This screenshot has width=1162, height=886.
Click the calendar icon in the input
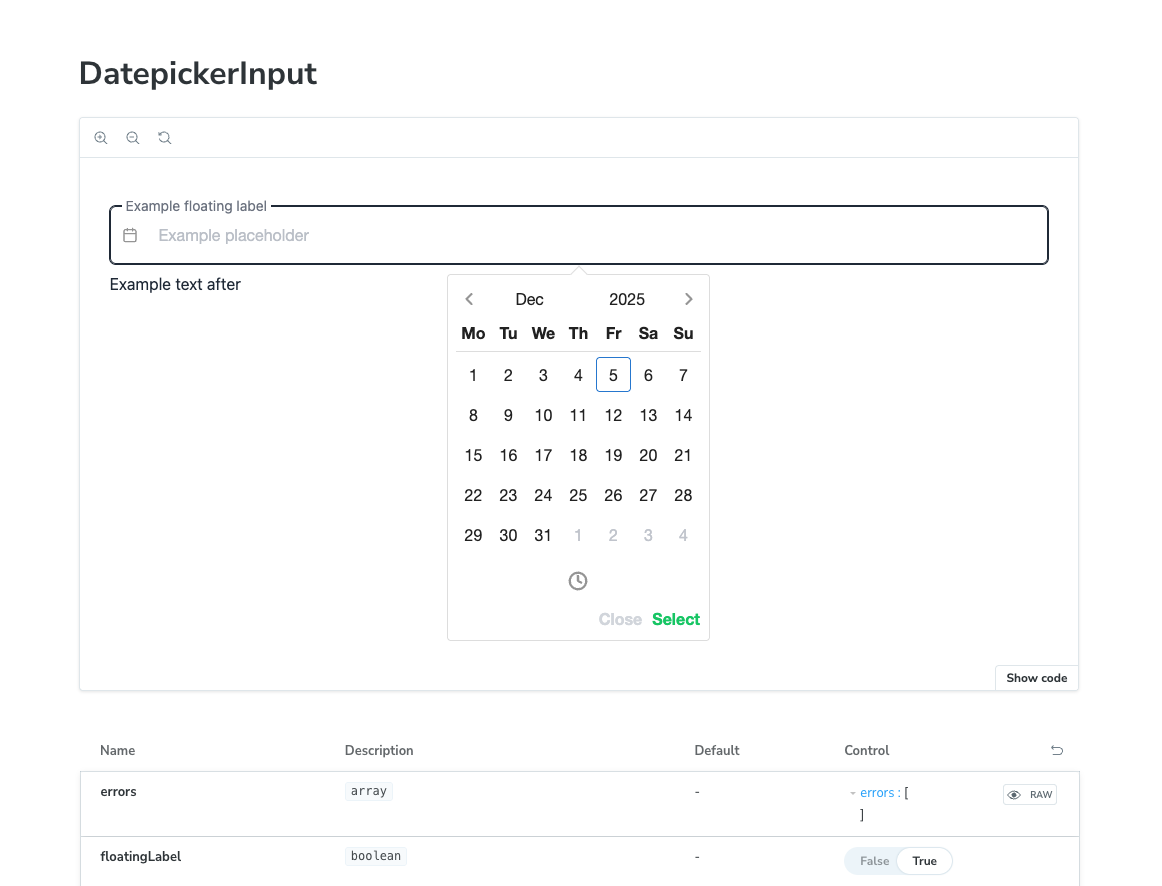(x=130, y=236)
